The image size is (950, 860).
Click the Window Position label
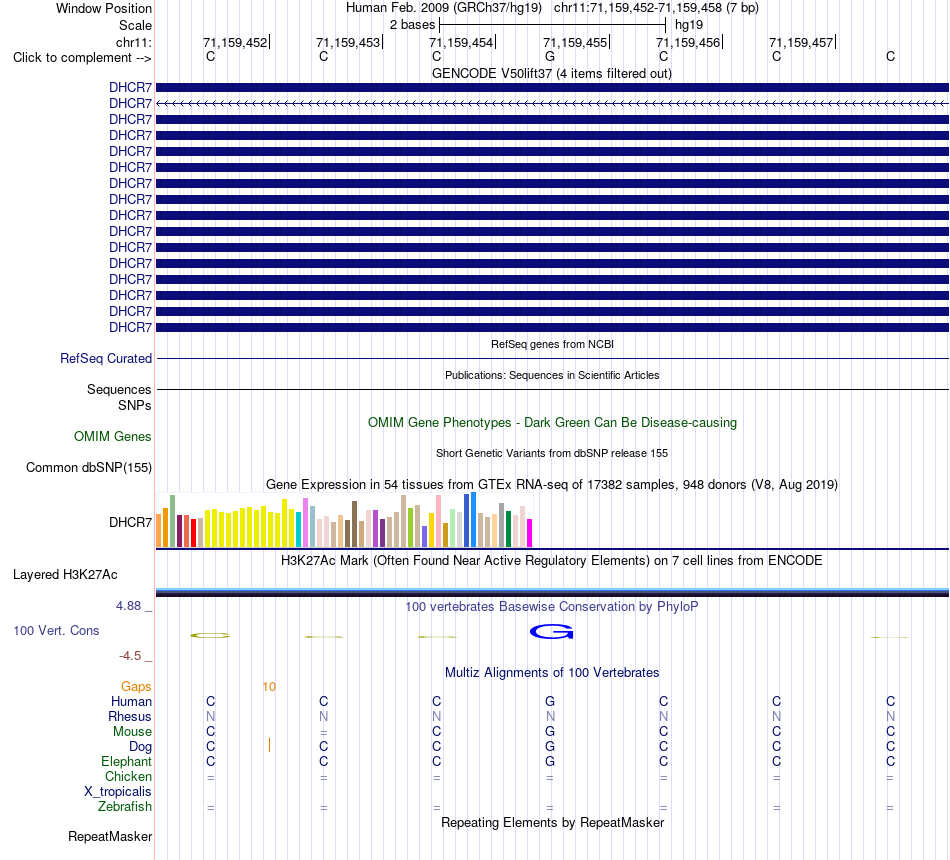(x=104, y=8)
